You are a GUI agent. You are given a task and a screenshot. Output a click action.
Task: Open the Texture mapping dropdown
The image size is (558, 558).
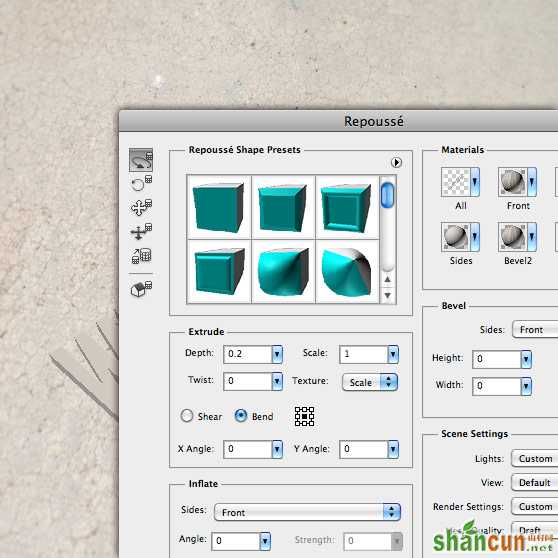(x=370, y=382)
